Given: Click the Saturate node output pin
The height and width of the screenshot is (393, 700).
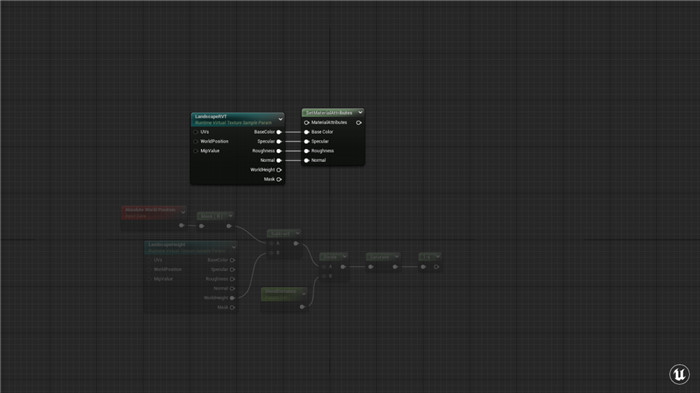Looking at the screenshot, I should 395,267.
